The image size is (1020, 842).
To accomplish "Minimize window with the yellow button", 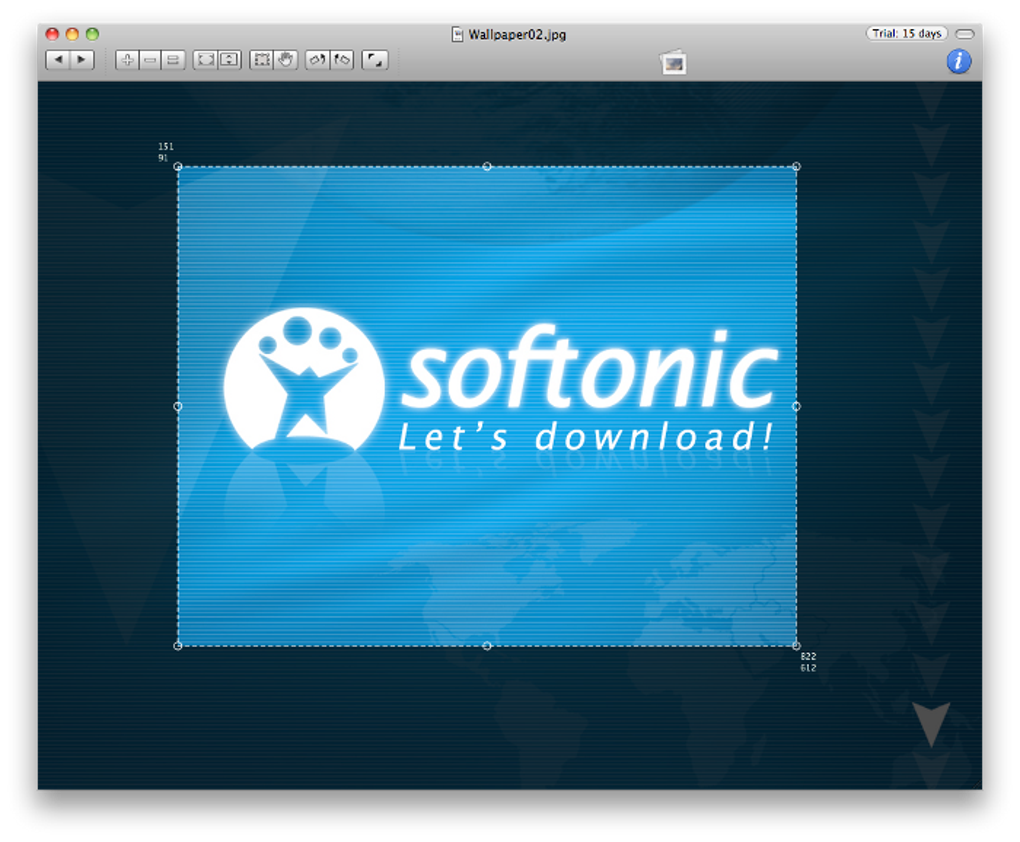I will pyautogui.click(x=72, y=34).
